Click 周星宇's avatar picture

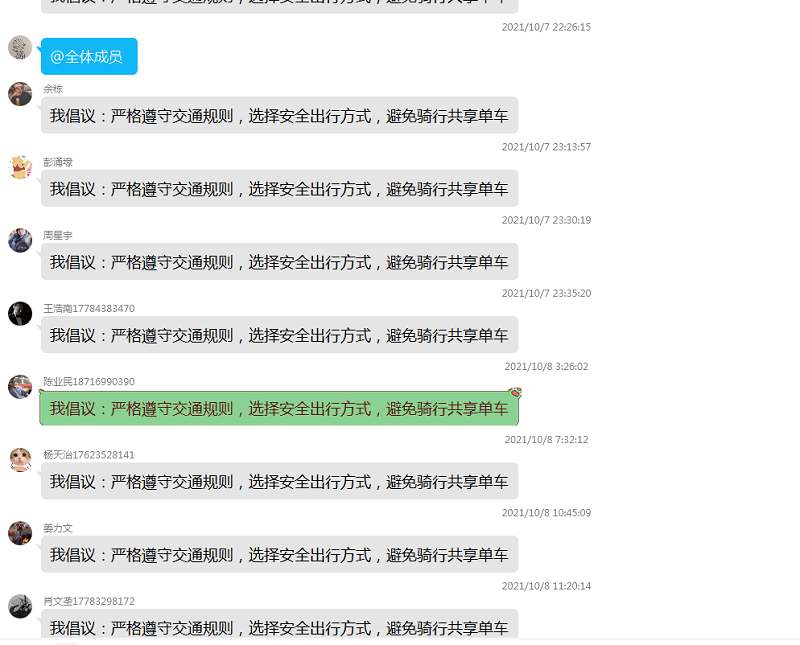(20, 240)
